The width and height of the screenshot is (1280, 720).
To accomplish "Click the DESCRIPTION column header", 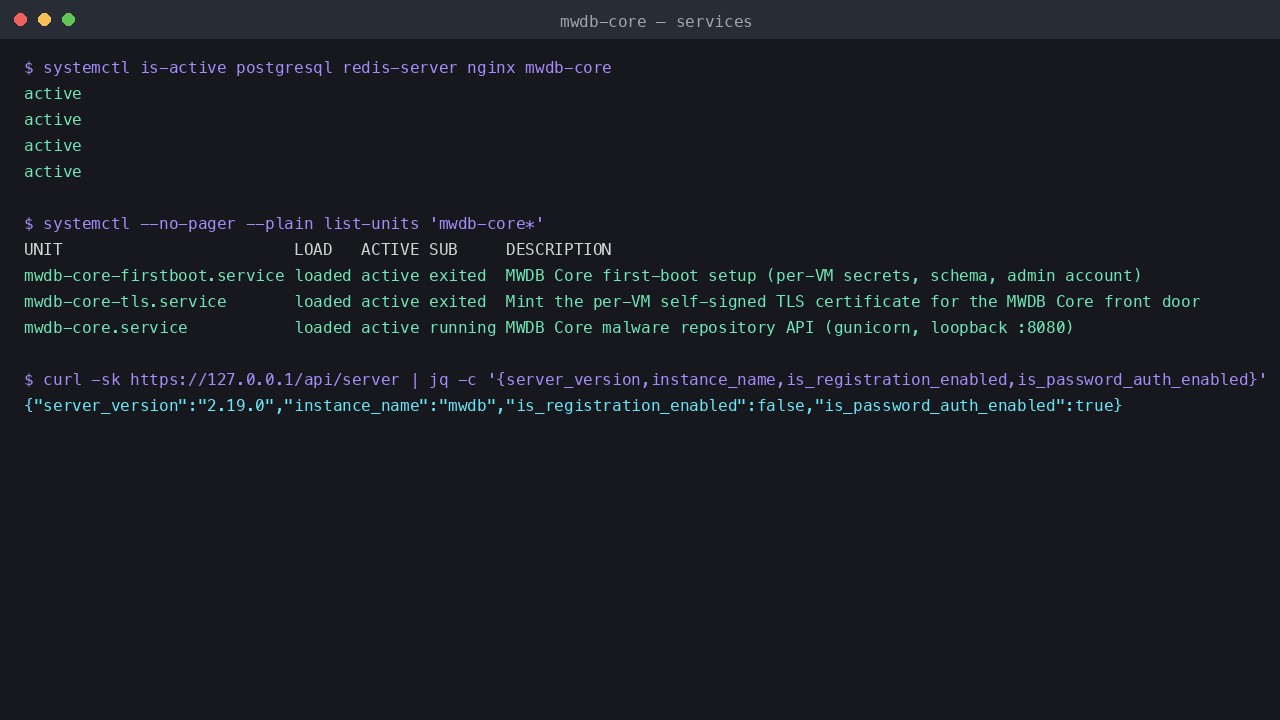I will pyautogui.click(x=559, y=250).
